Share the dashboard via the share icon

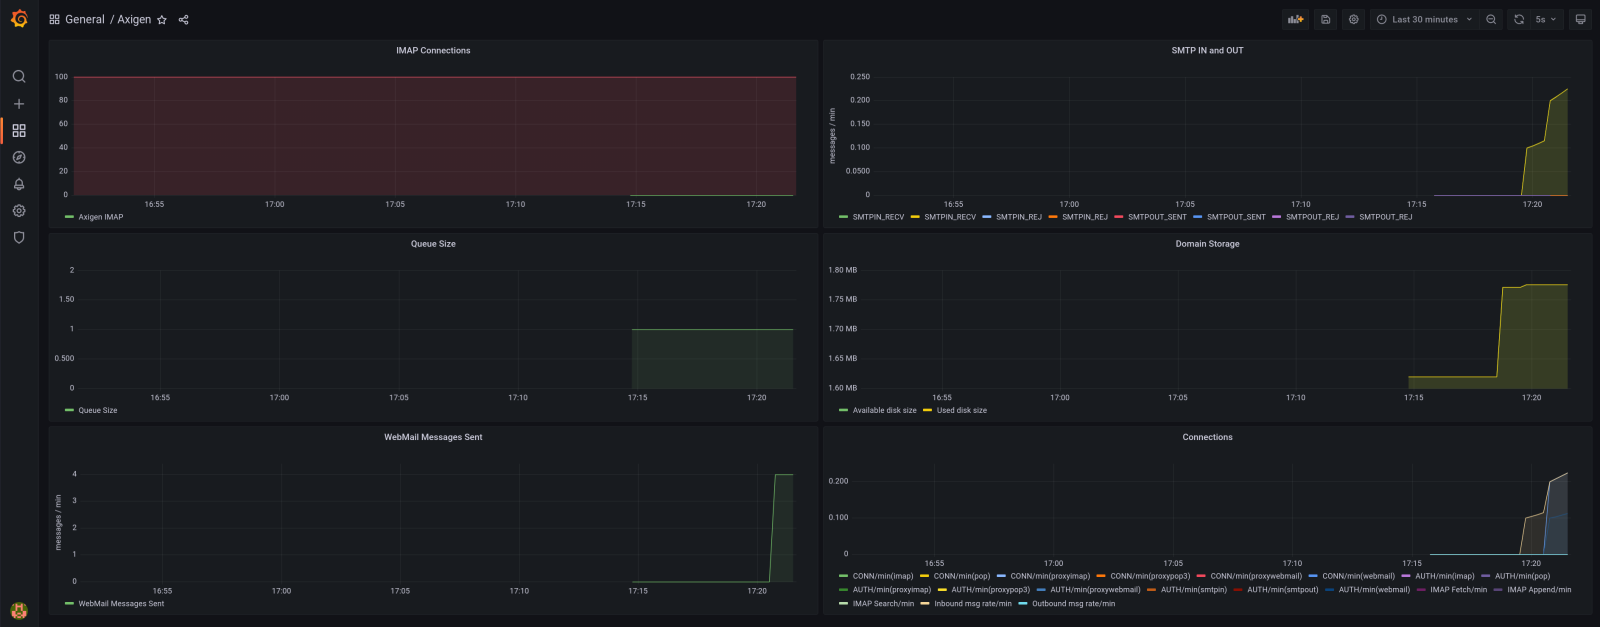click(184, 20)
